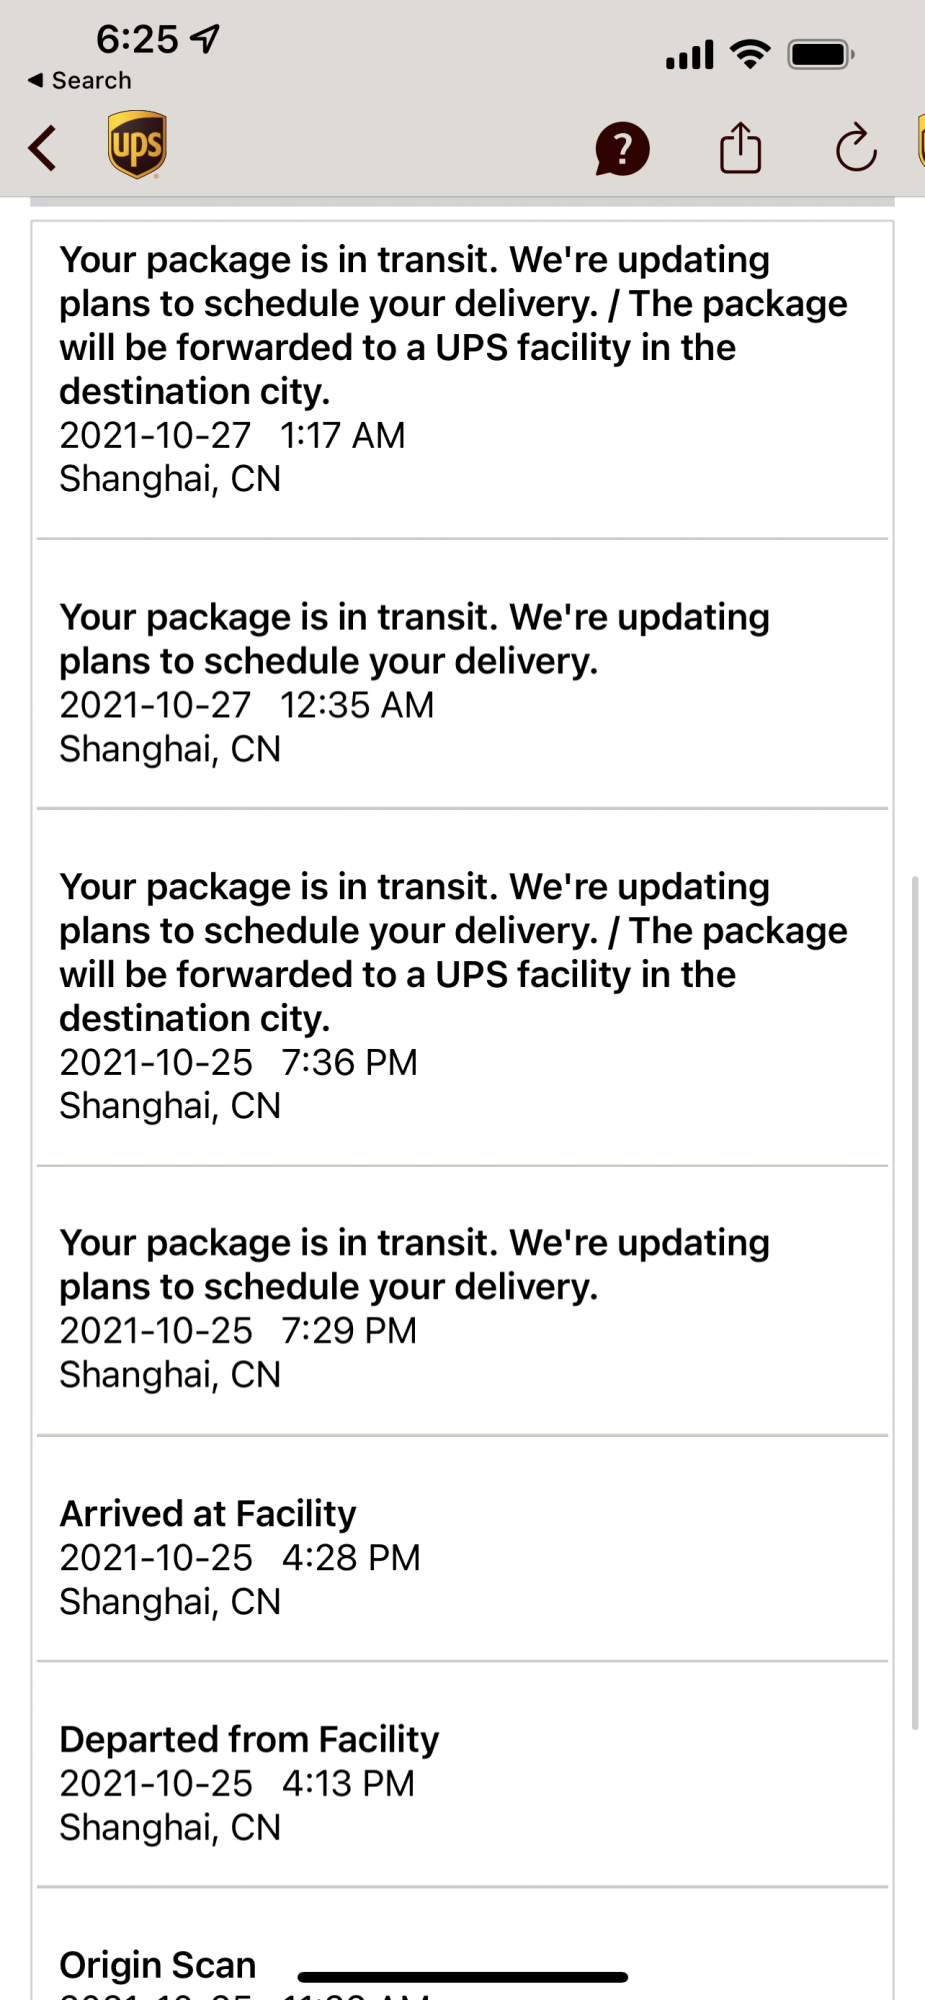This screenshot has height=2000, width=925.
Task: Click the vertical scrollbar indicator
Action: coord(914,1300)
